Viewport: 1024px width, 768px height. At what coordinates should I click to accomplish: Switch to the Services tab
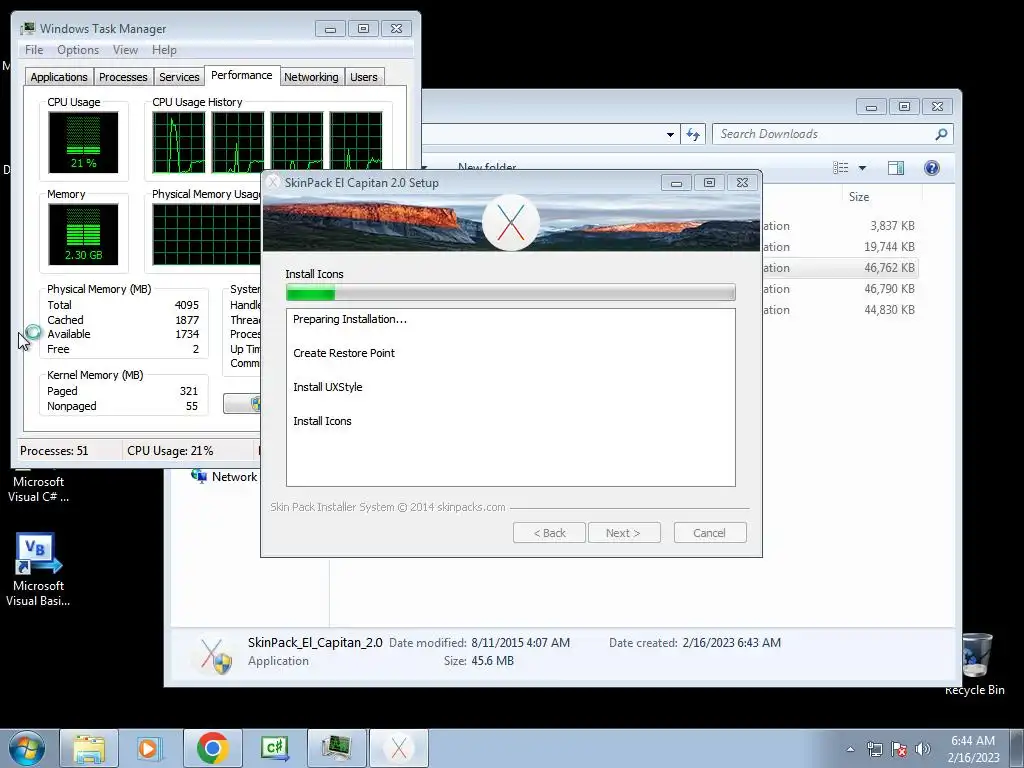[x=179, y=77]
